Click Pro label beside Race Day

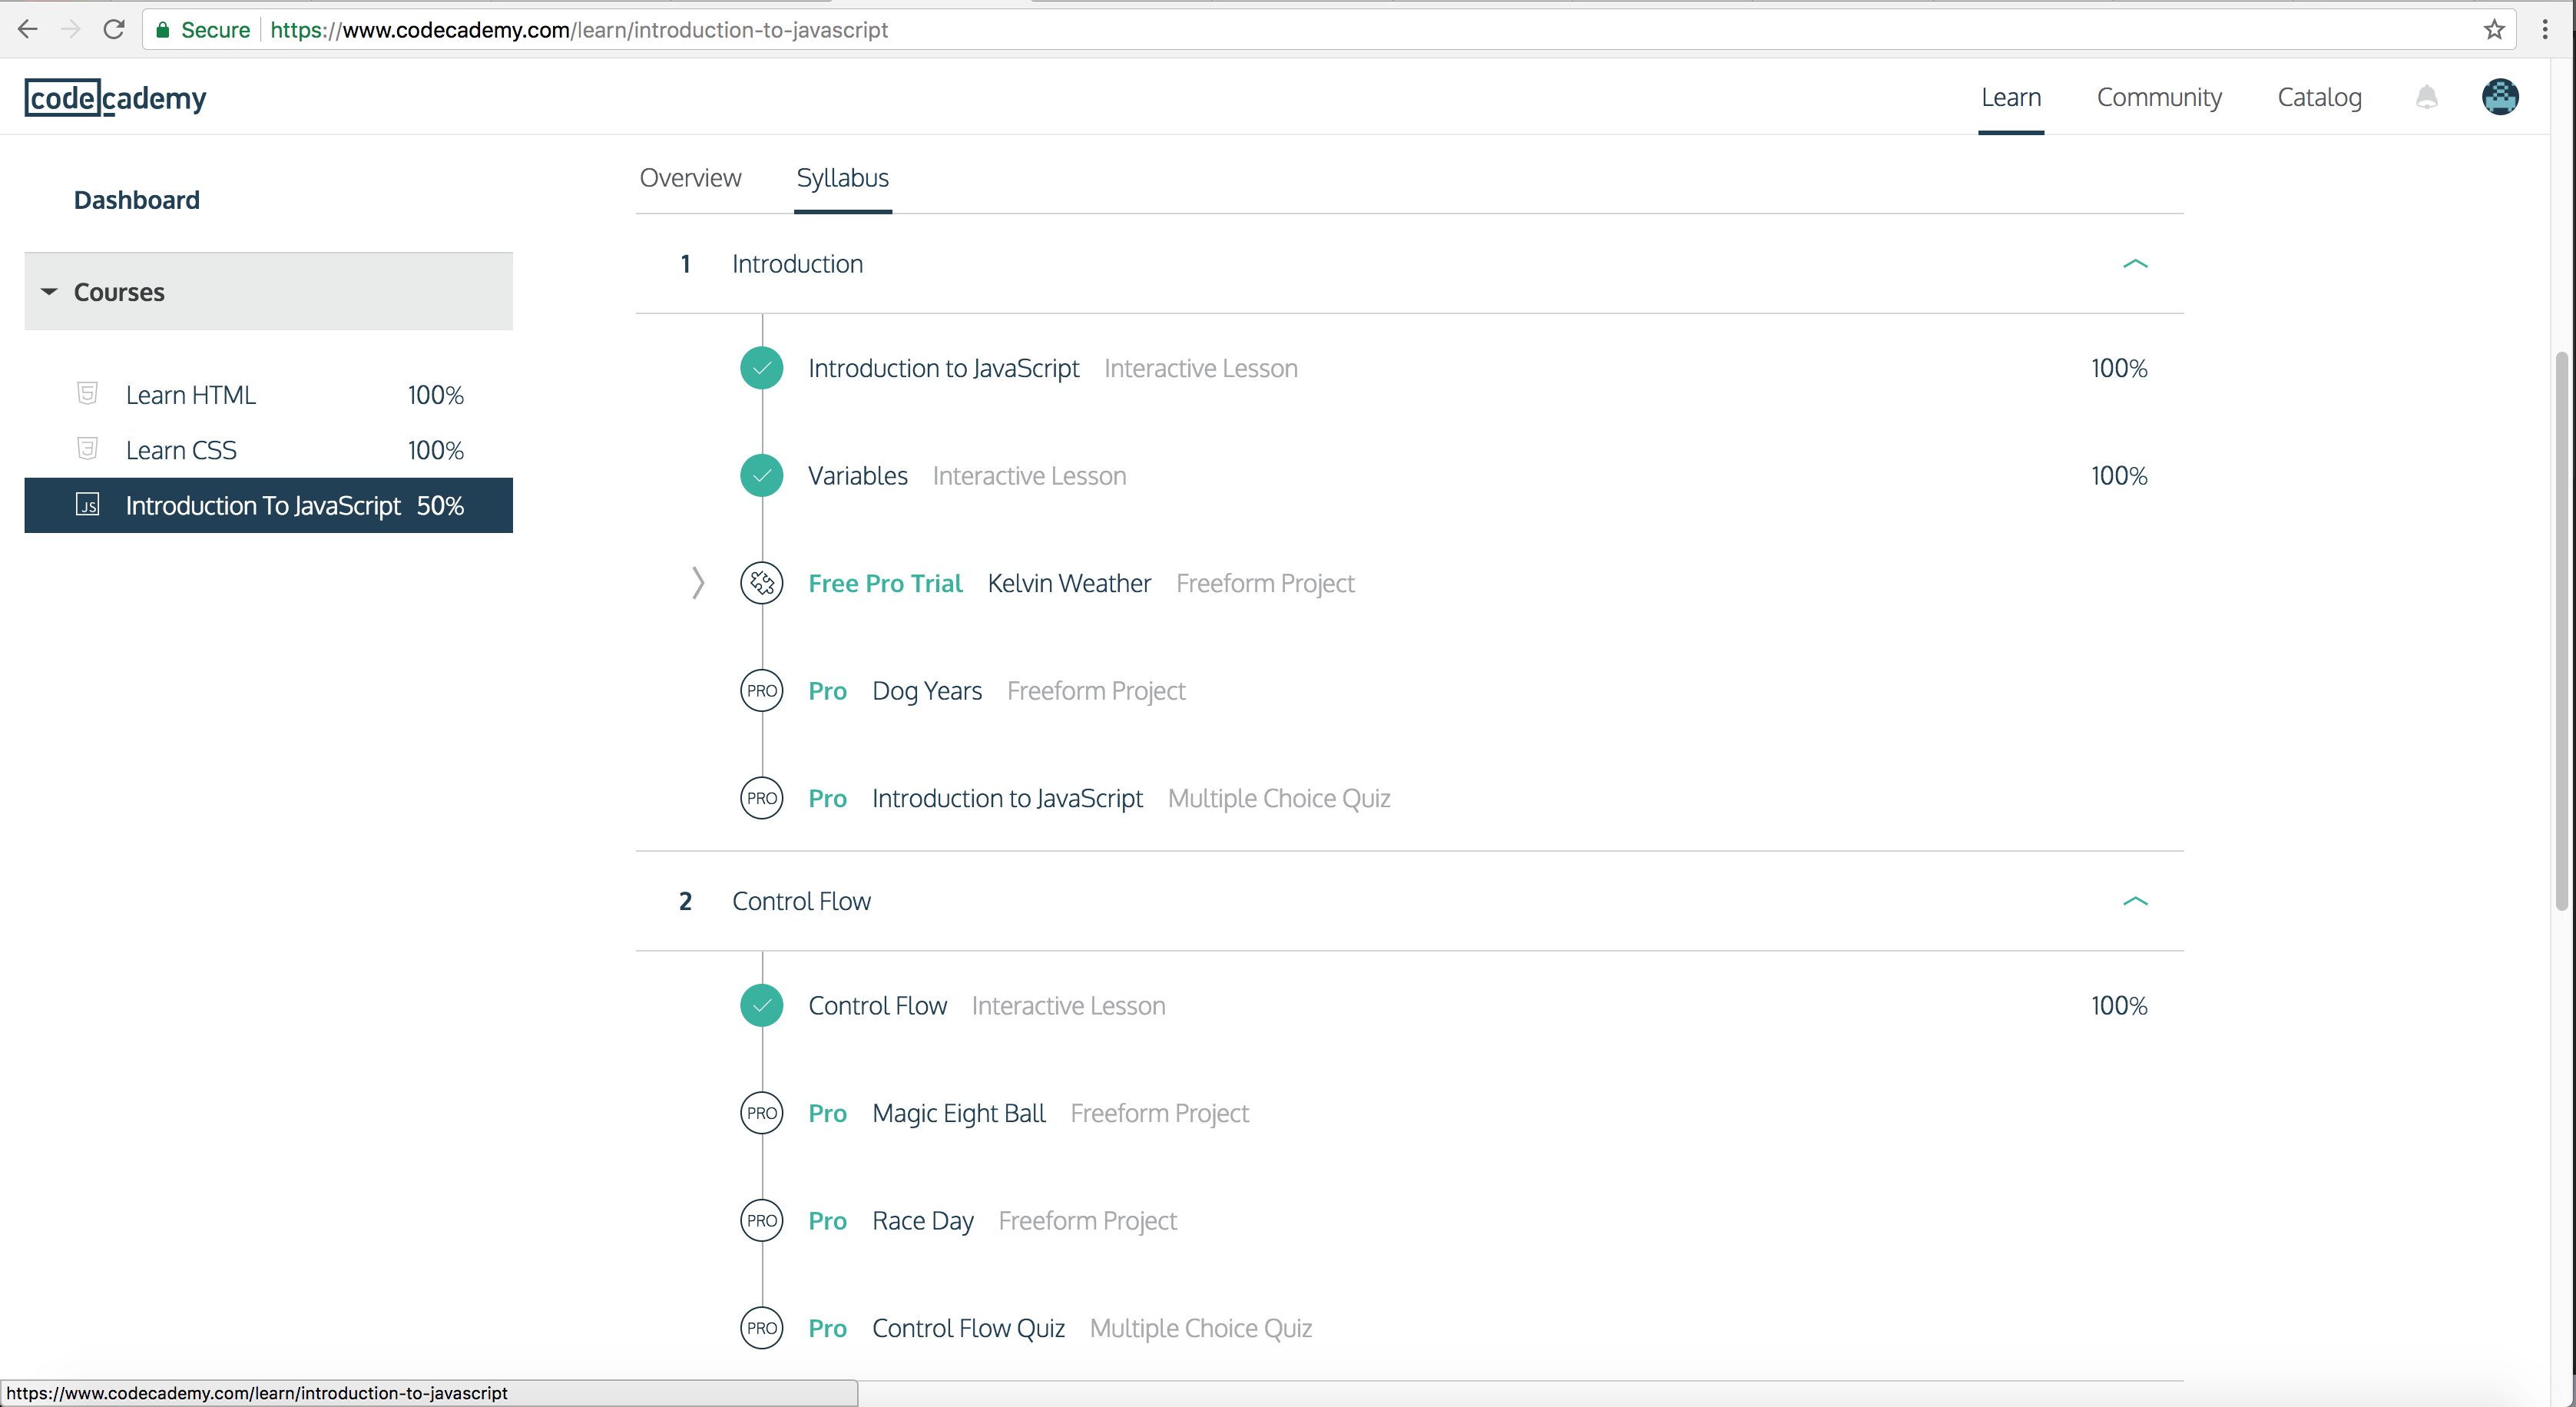click(x=827, y=1221)
